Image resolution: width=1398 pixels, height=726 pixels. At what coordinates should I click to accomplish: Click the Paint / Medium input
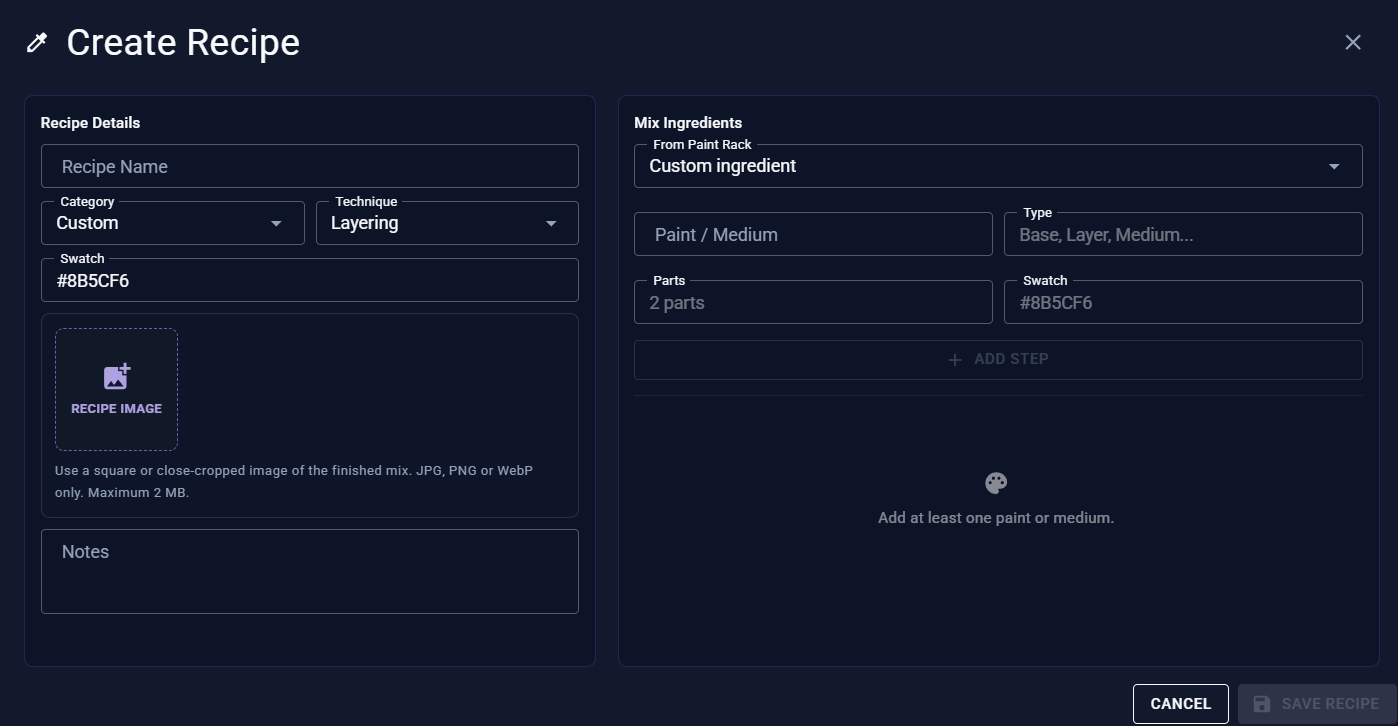[813, 234]
